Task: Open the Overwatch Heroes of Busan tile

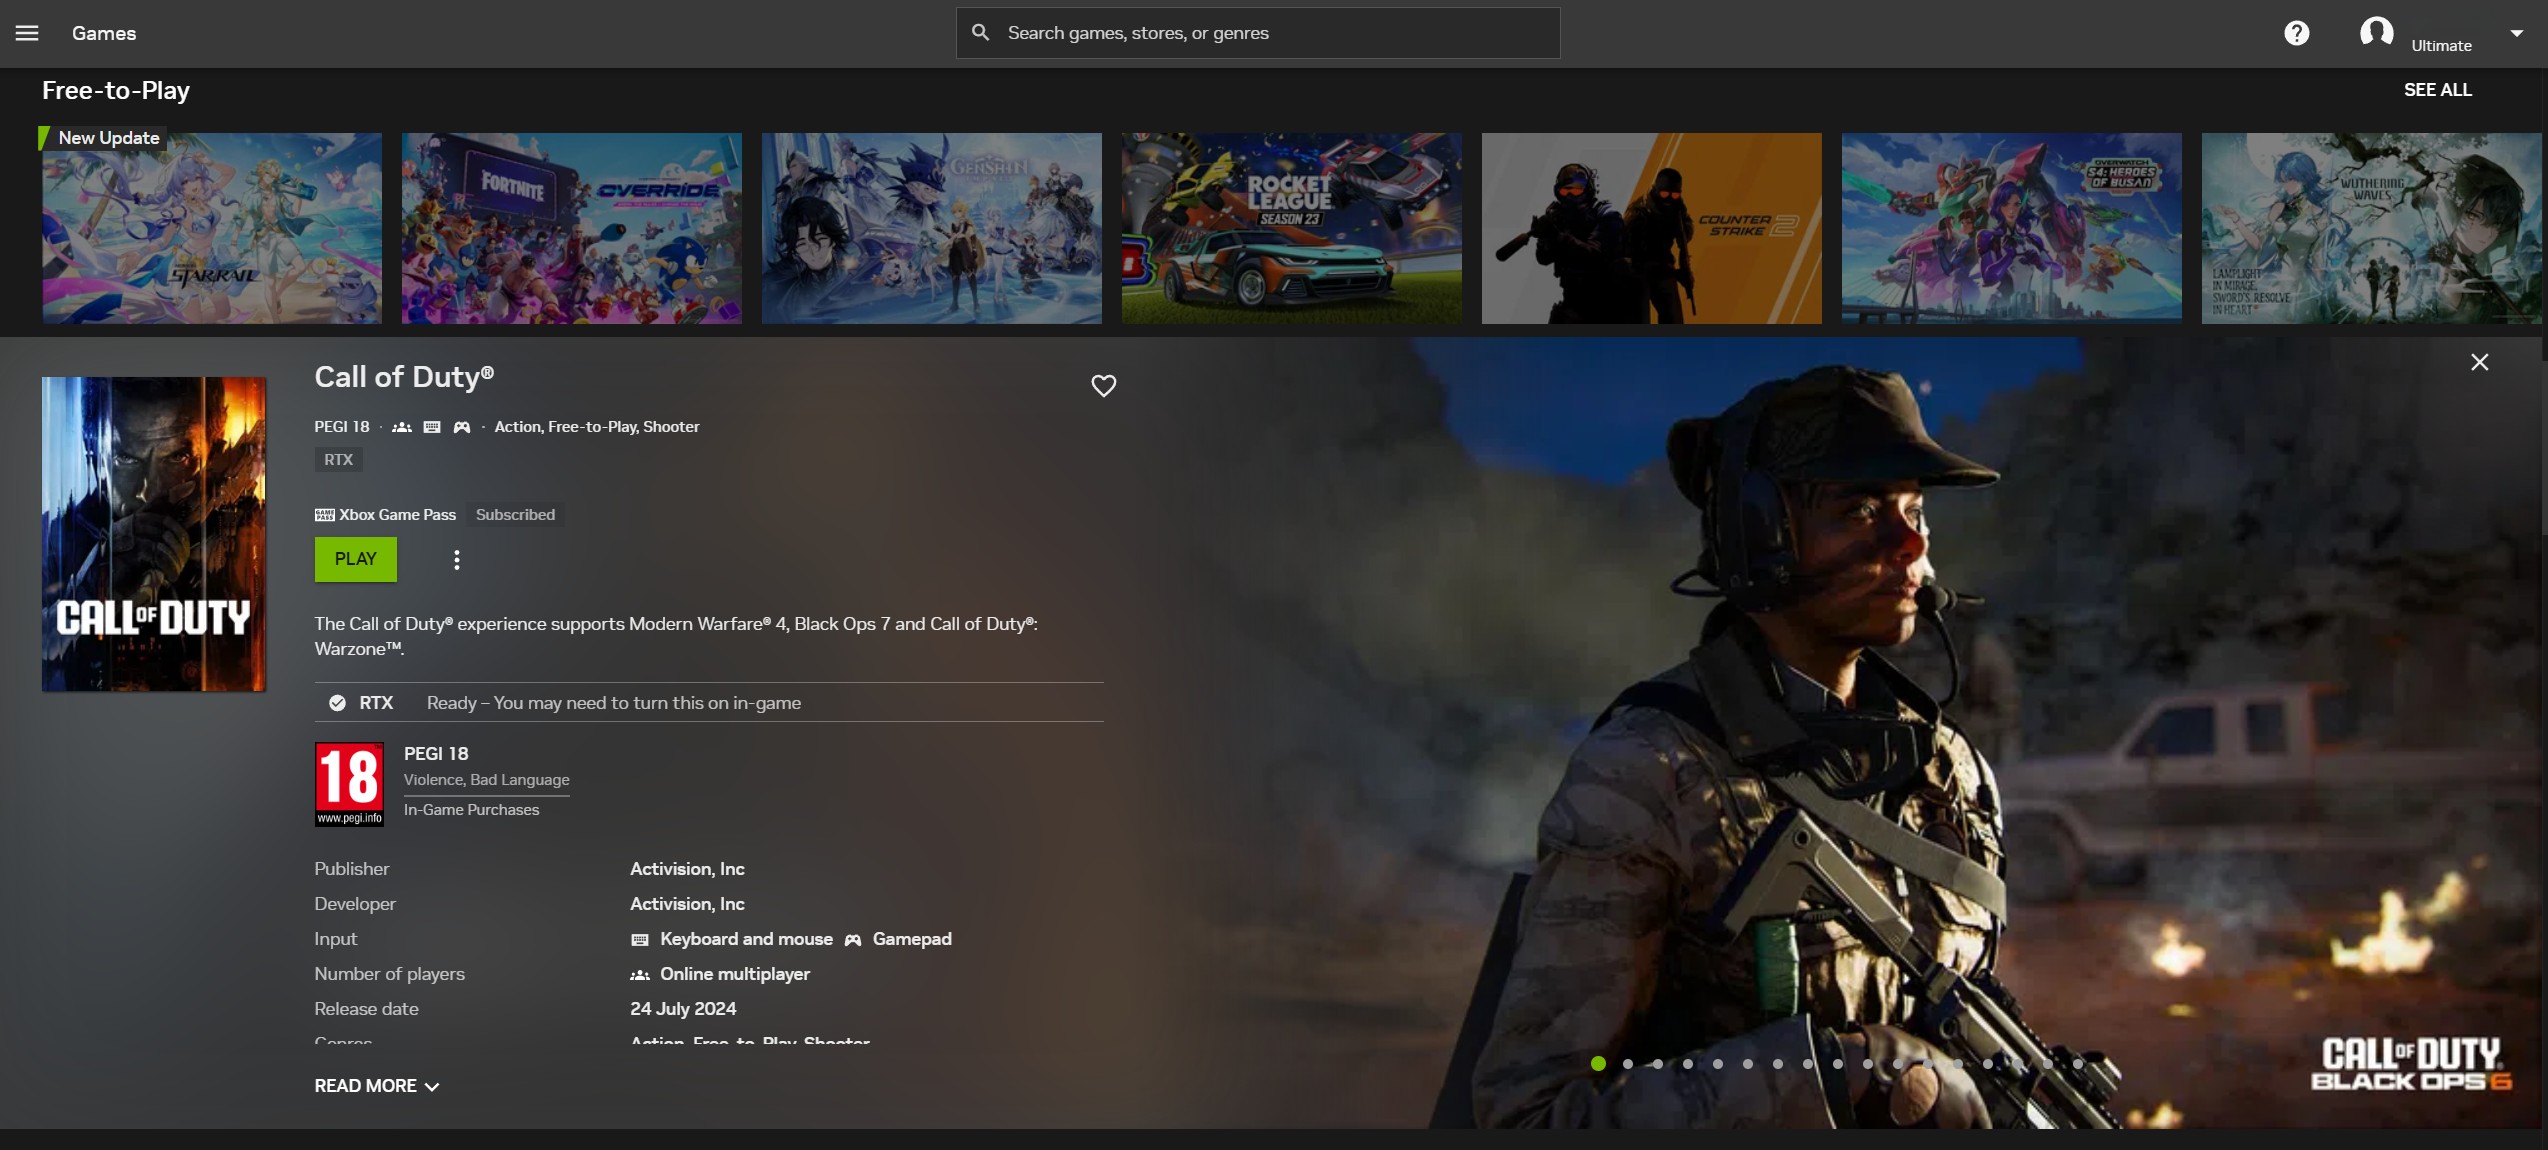Action: [x=2012, y=228]
